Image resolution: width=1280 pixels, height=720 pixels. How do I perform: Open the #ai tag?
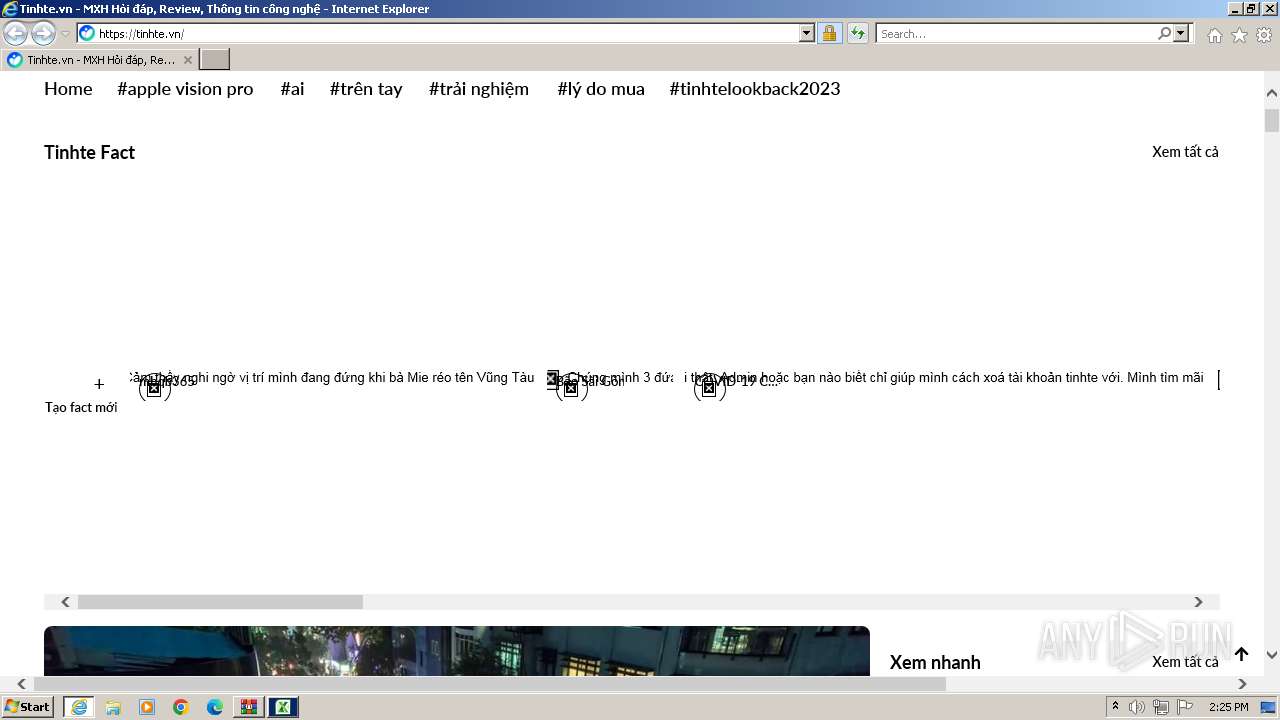click(292, 89)
